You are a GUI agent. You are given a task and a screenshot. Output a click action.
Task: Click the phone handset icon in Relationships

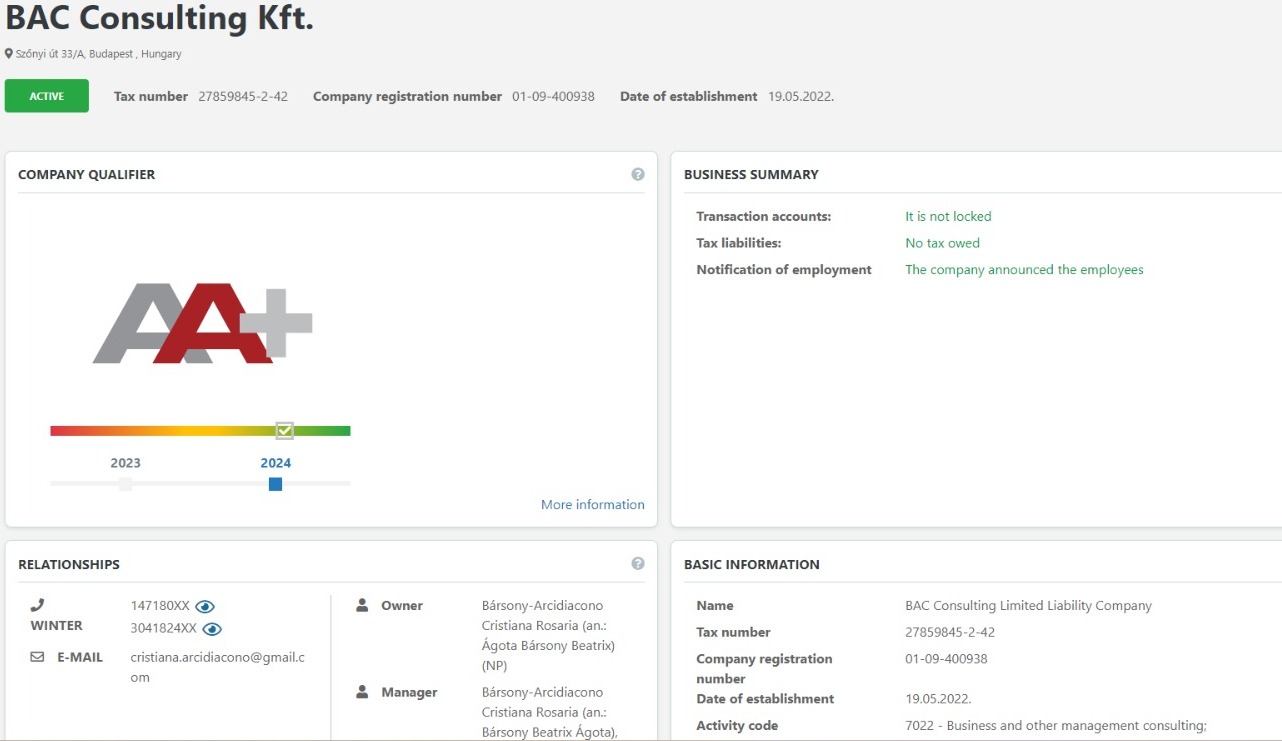pos(38,605)
